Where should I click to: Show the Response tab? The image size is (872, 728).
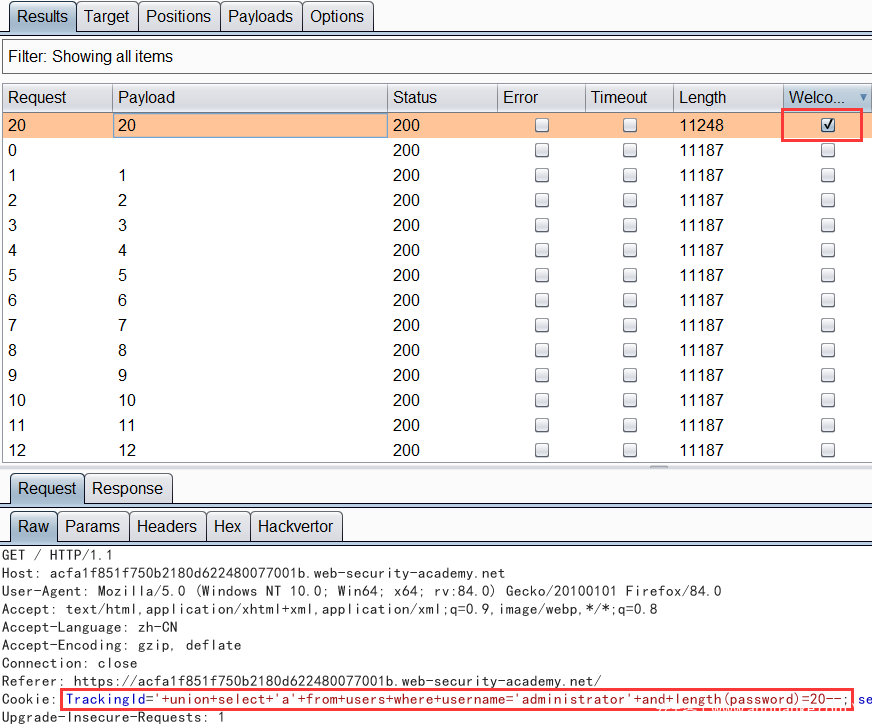[x=127, y=488]
